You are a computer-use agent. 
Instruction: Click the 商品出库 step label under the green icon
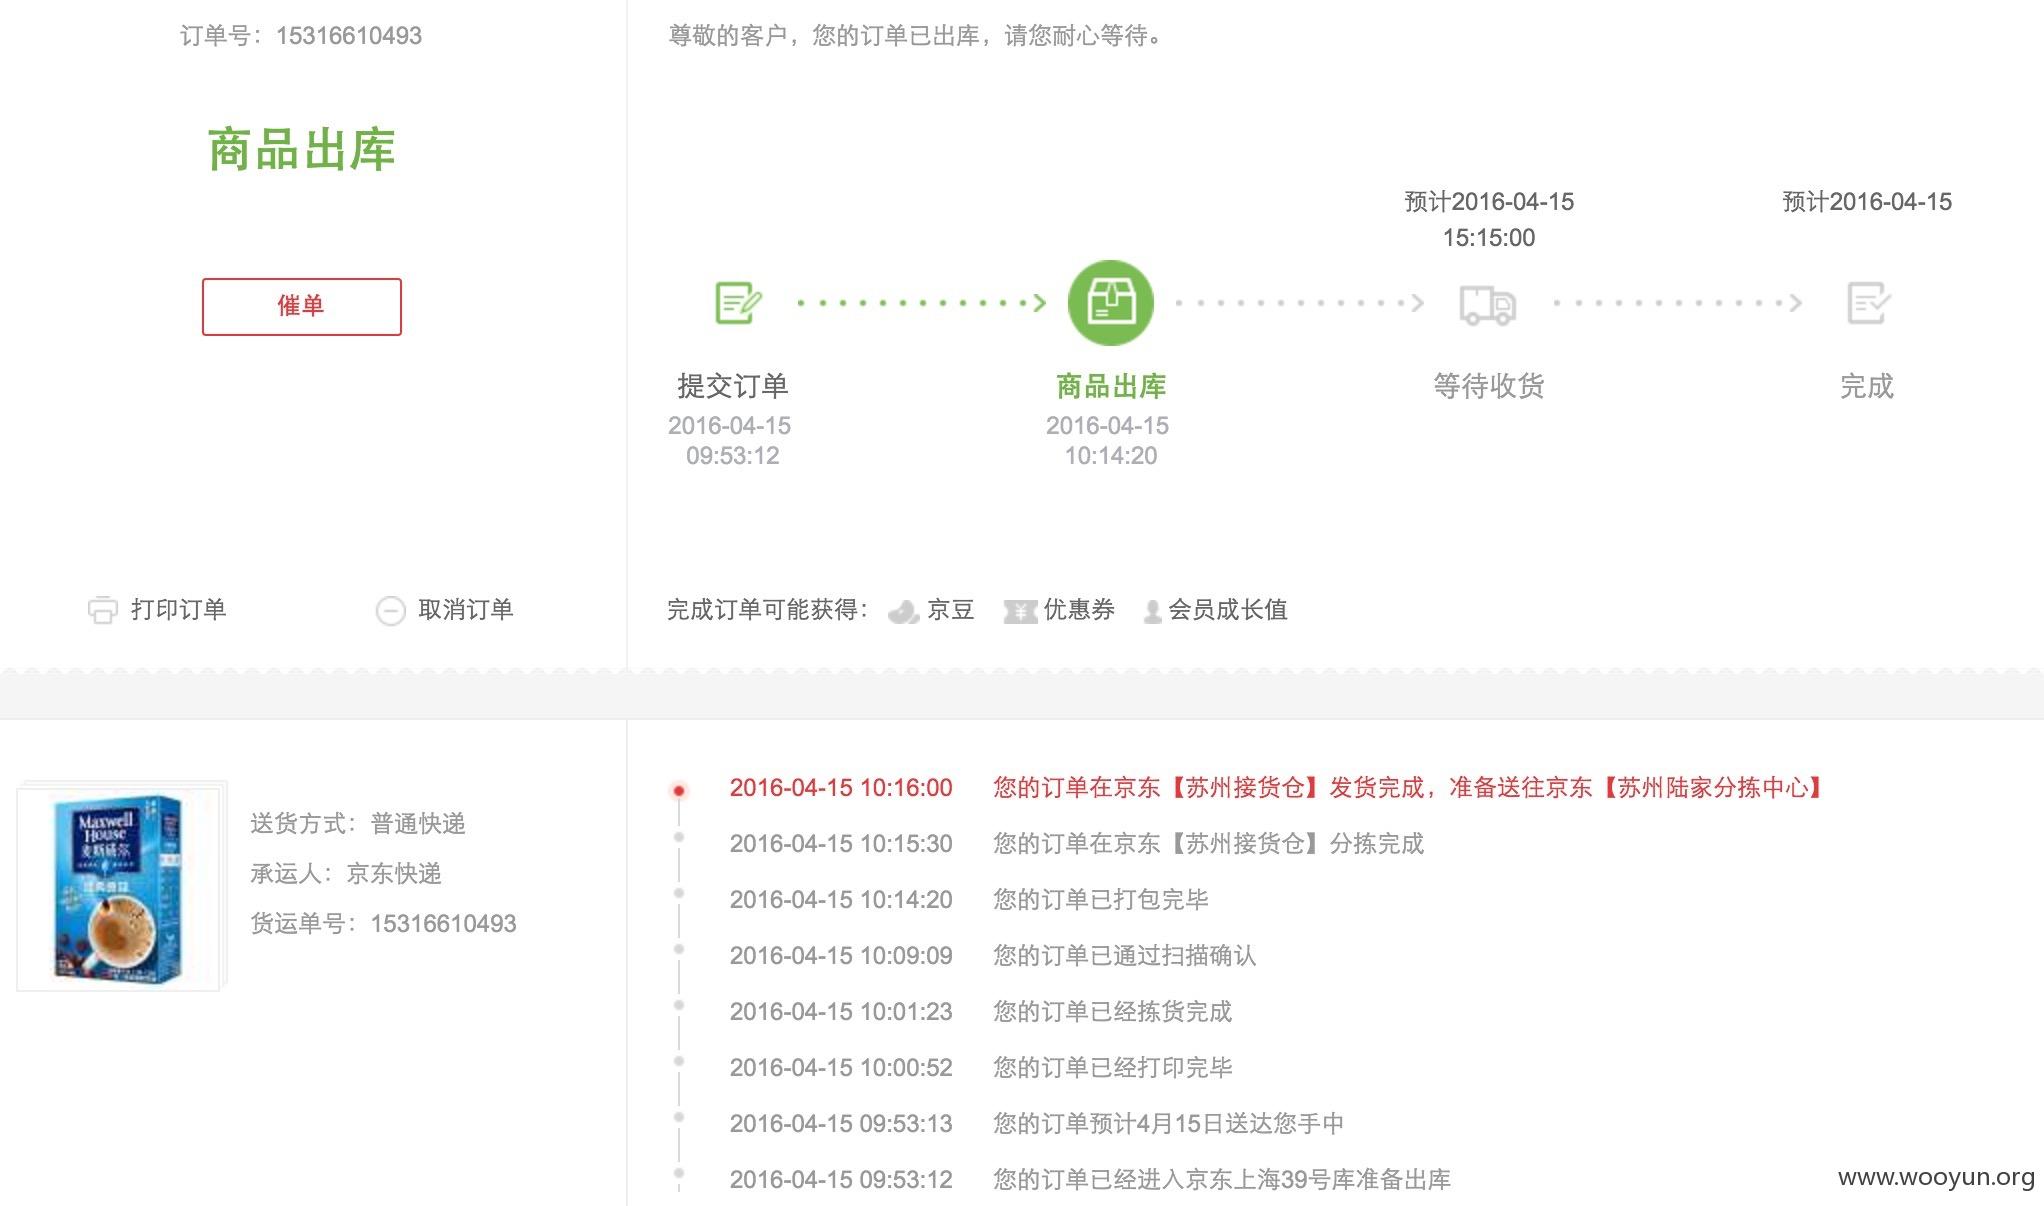pyautogui.click(x=1111, y=386)
